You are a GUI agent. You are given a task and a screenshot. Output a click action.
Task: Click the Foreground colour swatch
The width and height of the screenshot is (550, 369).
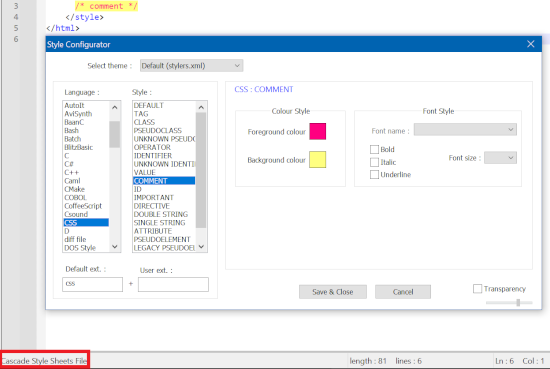tap(317, 132)
